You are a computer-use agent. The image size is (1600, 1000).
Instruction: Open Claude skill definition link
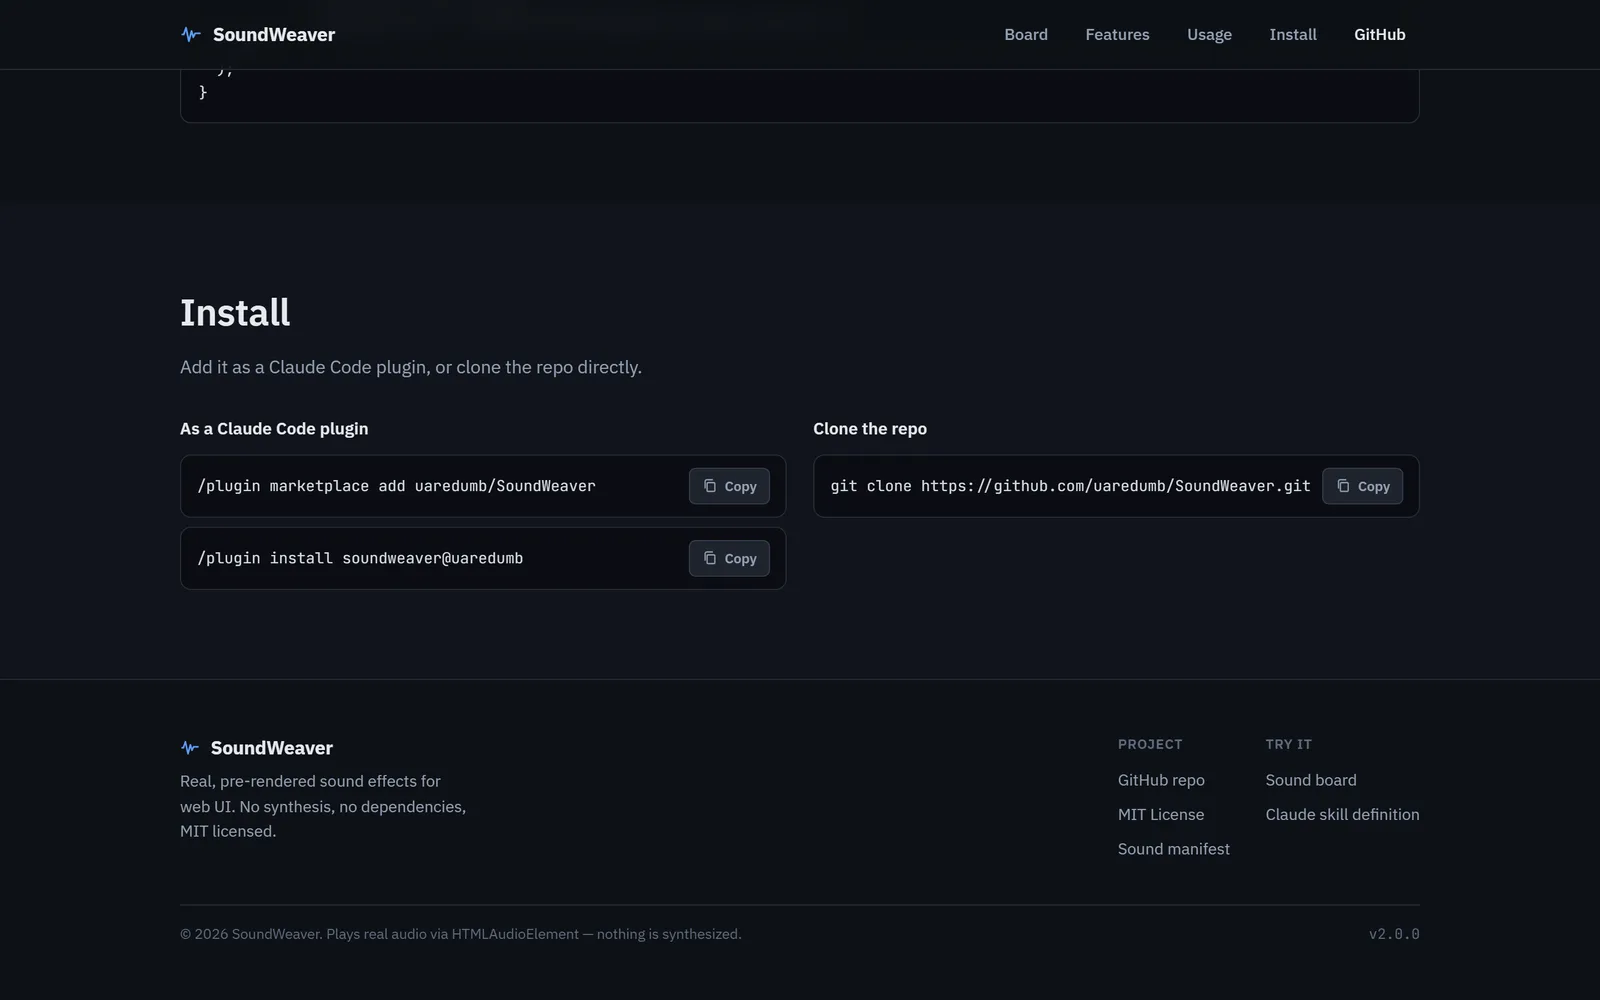tap(1342, 815)
